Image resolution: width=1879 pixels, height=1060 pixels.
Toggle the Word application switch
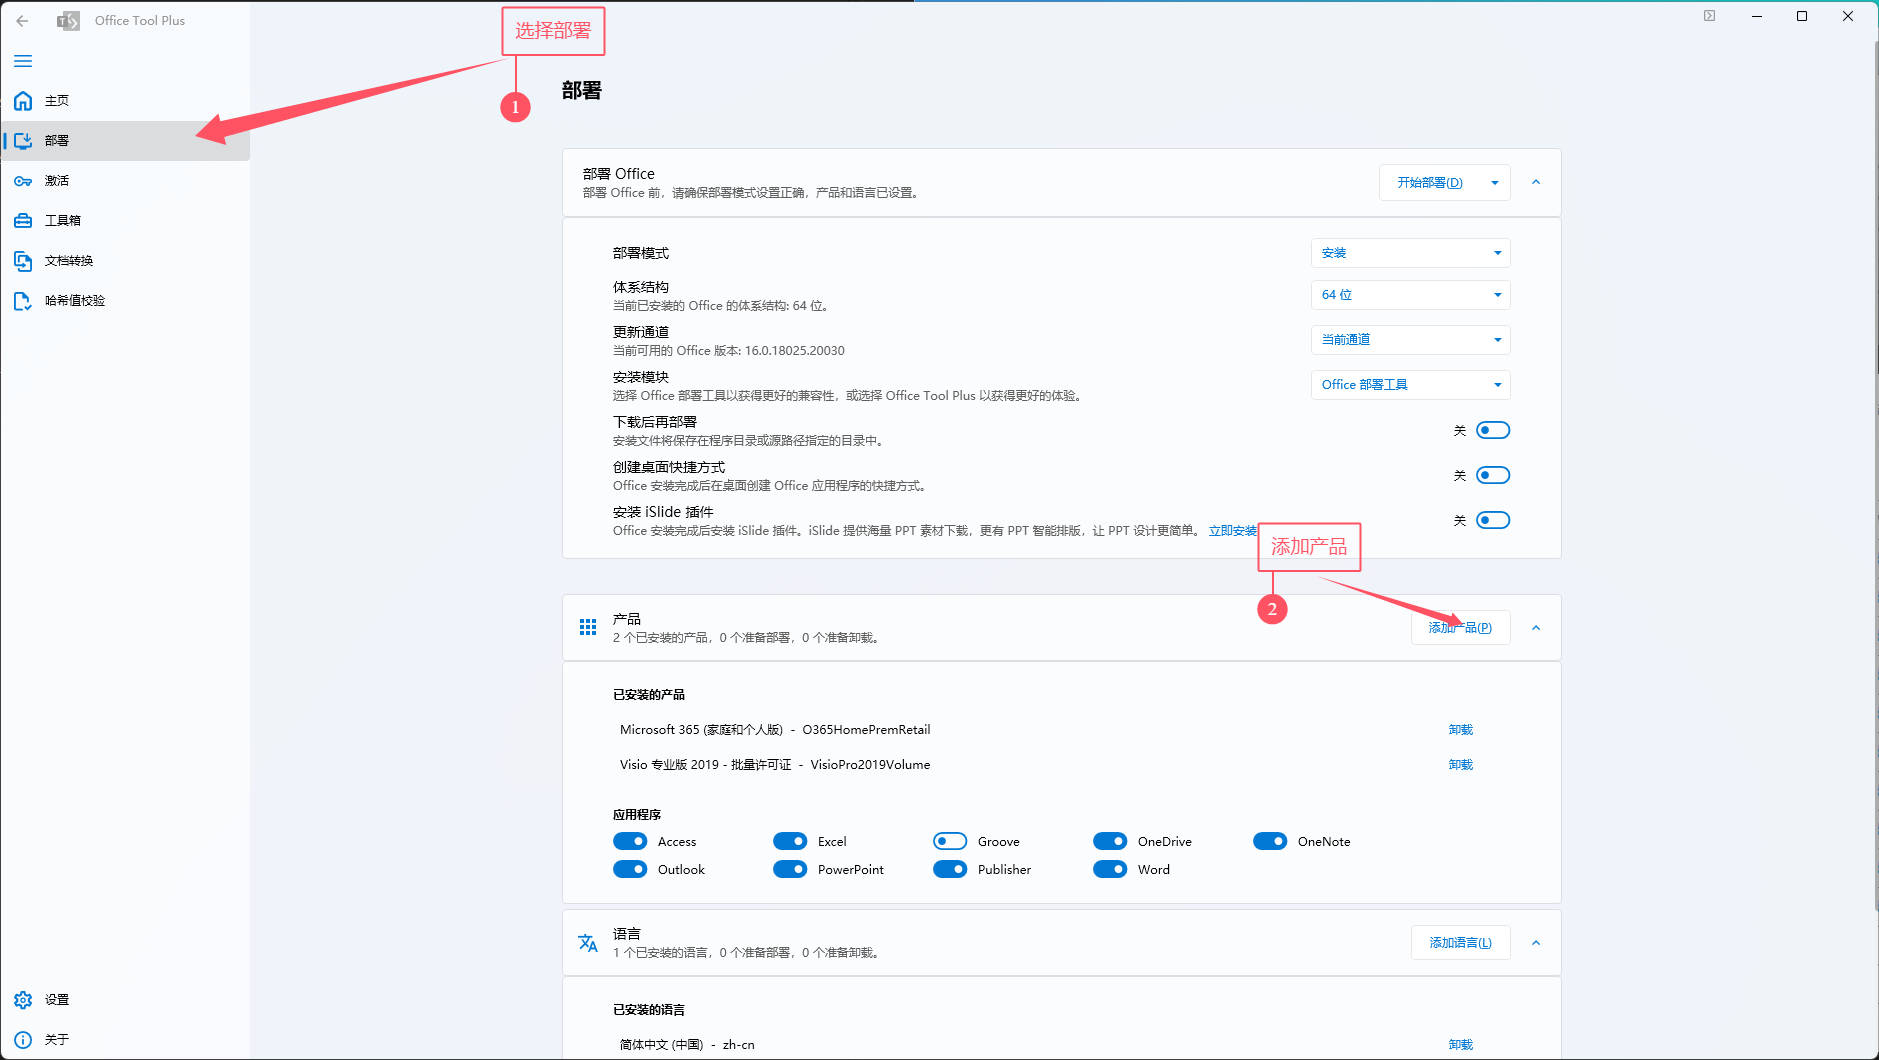[1110, 870]
